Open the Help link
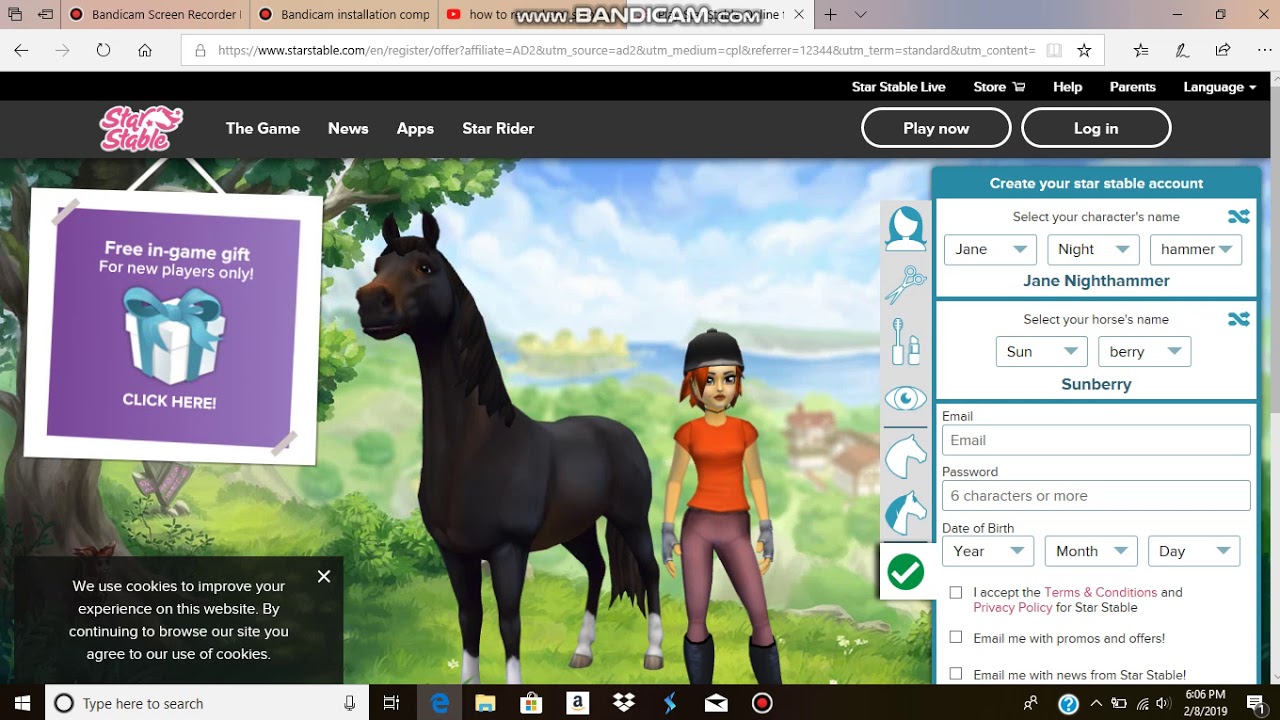Image resolution: width=1280 pixels, height=720 pixels. coord(1067,87)
